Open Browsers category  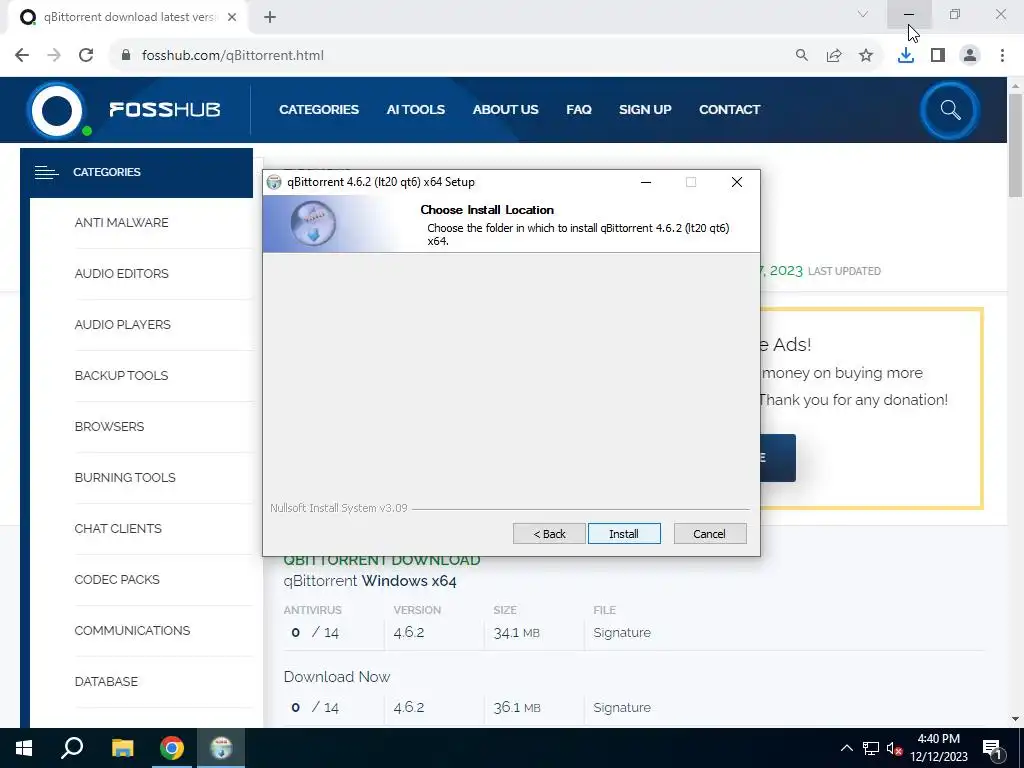tap(109, 426)
